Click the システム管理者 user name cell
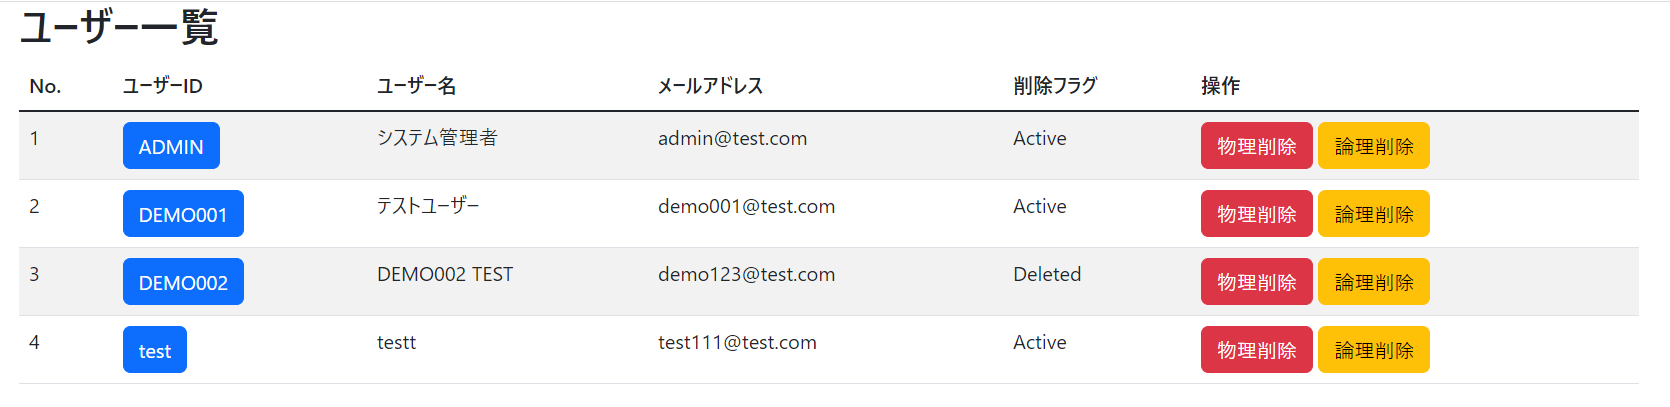The height and width of the screenshot is (407, 1670). [437, 138]
